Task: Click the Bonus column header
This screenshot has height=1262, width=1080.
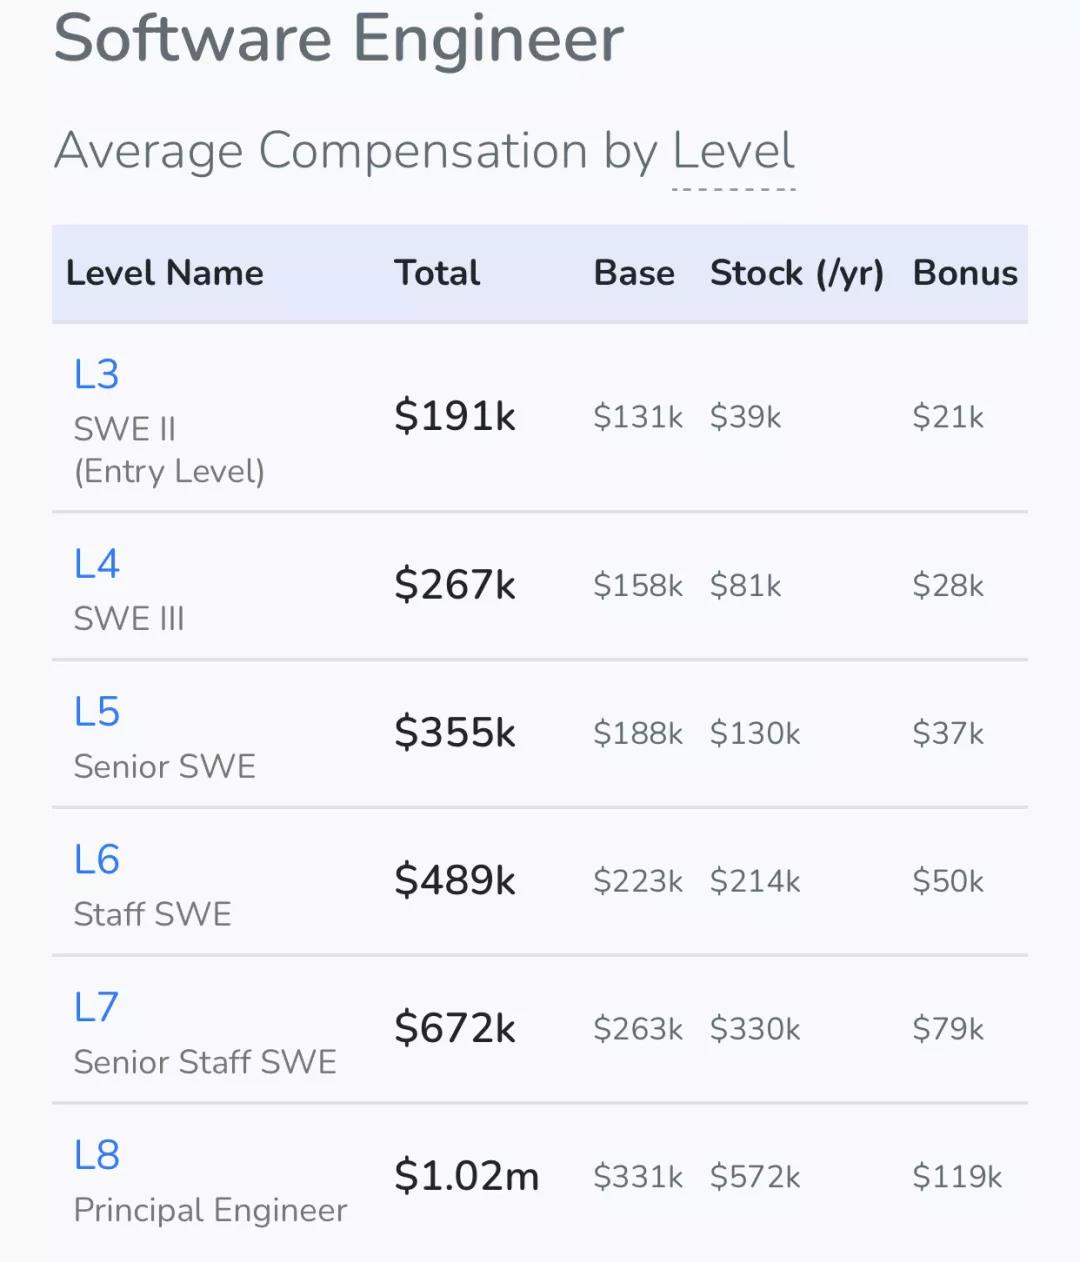Action: coord(965,273)
